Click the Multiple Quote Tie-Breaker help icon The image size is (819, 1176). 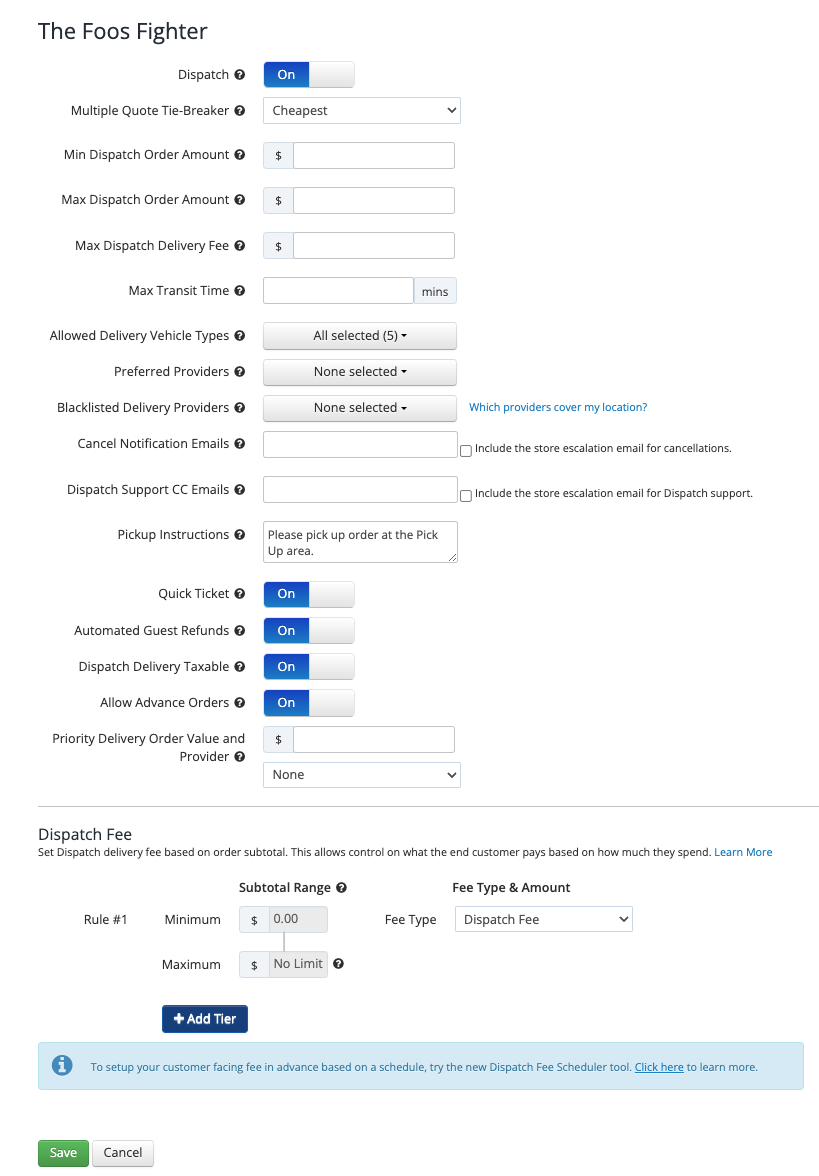point(241,110)
